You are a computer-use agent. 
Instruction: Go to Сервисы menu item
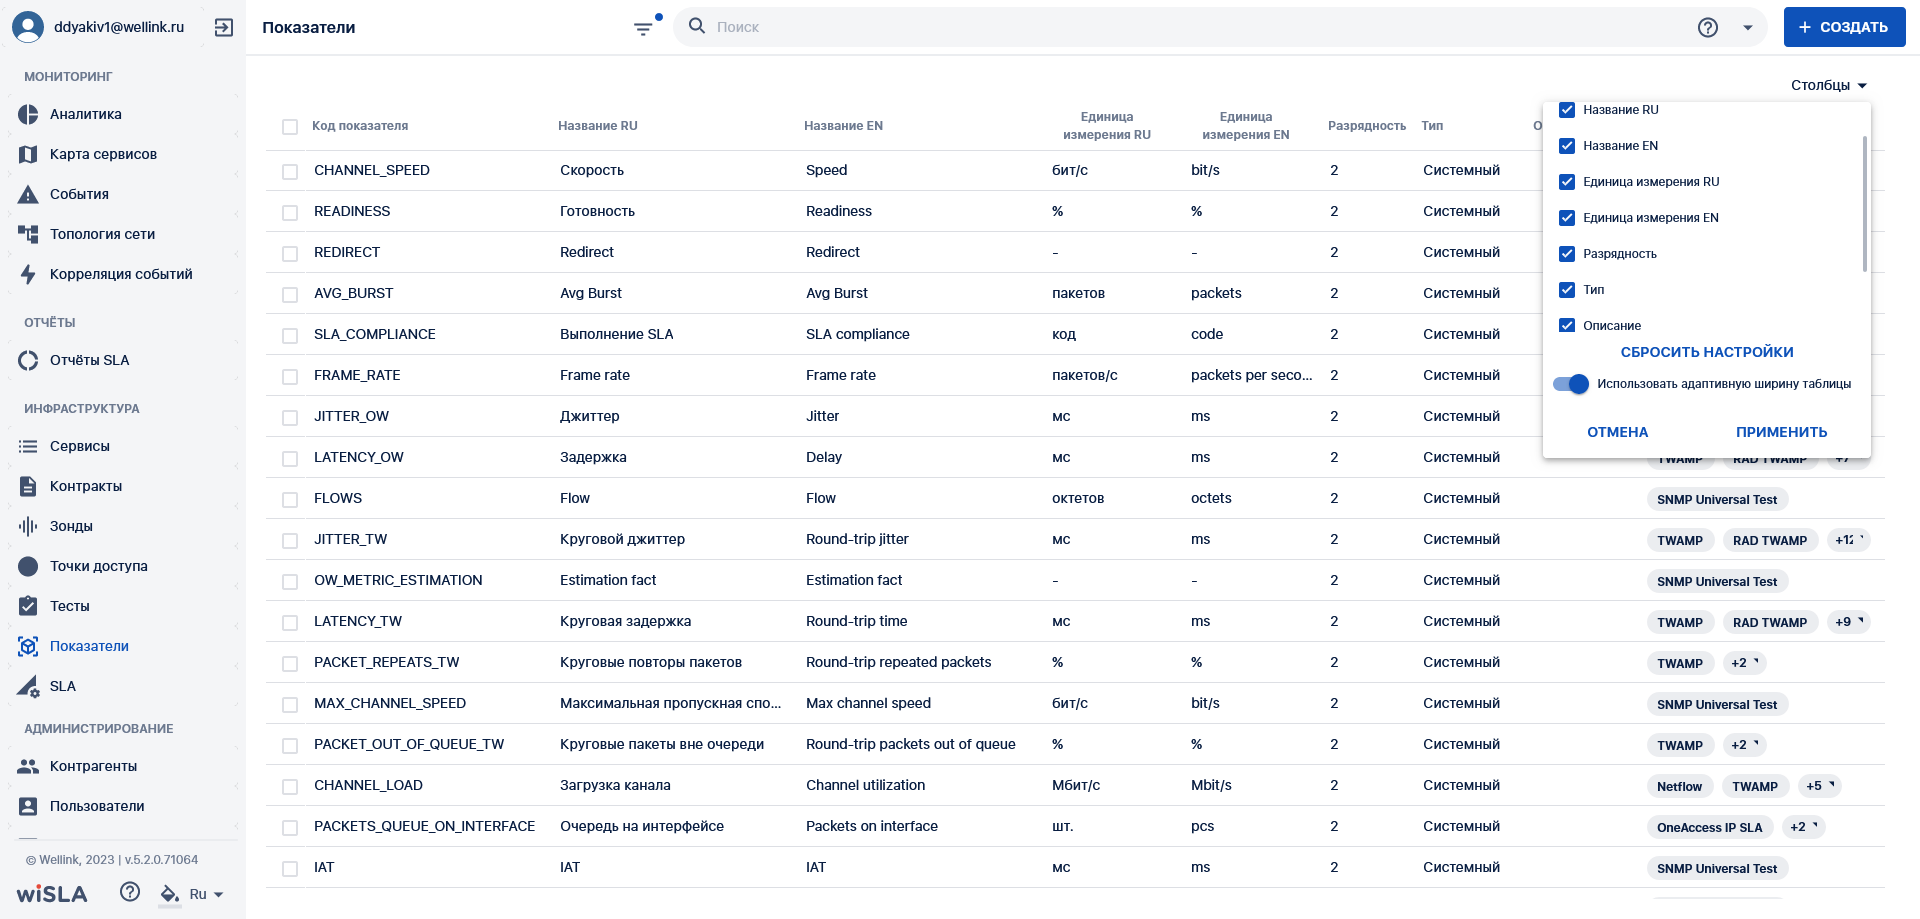pos(80,446)
